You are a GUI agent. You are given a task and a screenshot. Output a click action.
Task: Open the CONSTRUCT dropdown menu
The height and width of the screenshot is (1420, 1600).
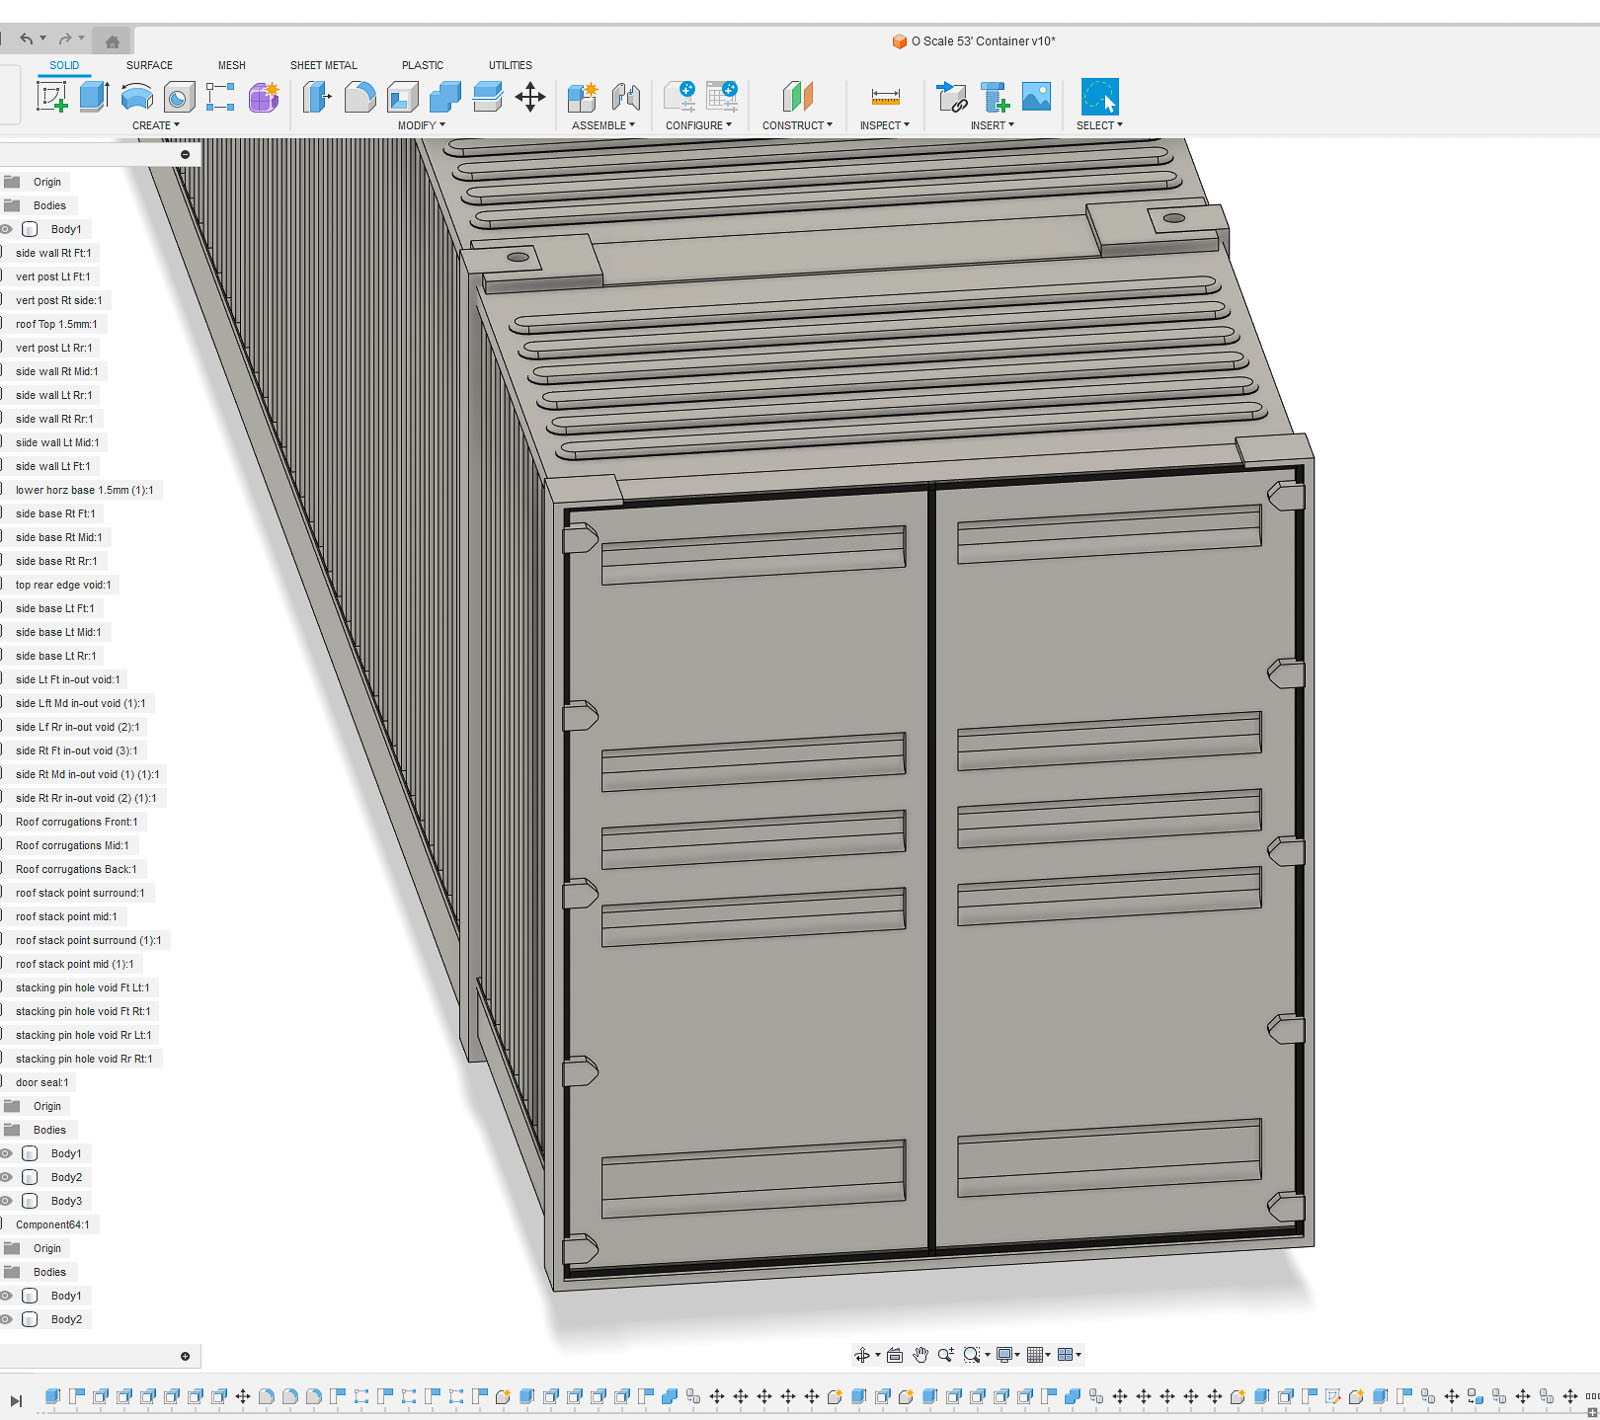[797, 125]
